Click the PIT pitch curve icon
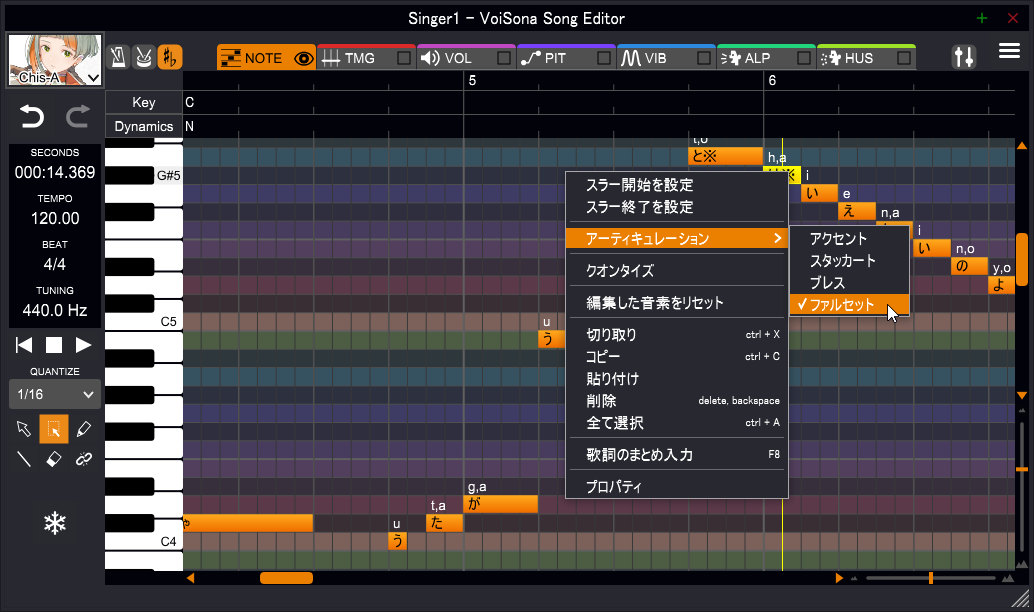This screenshot has height=612, width=1034. (530, 58)
